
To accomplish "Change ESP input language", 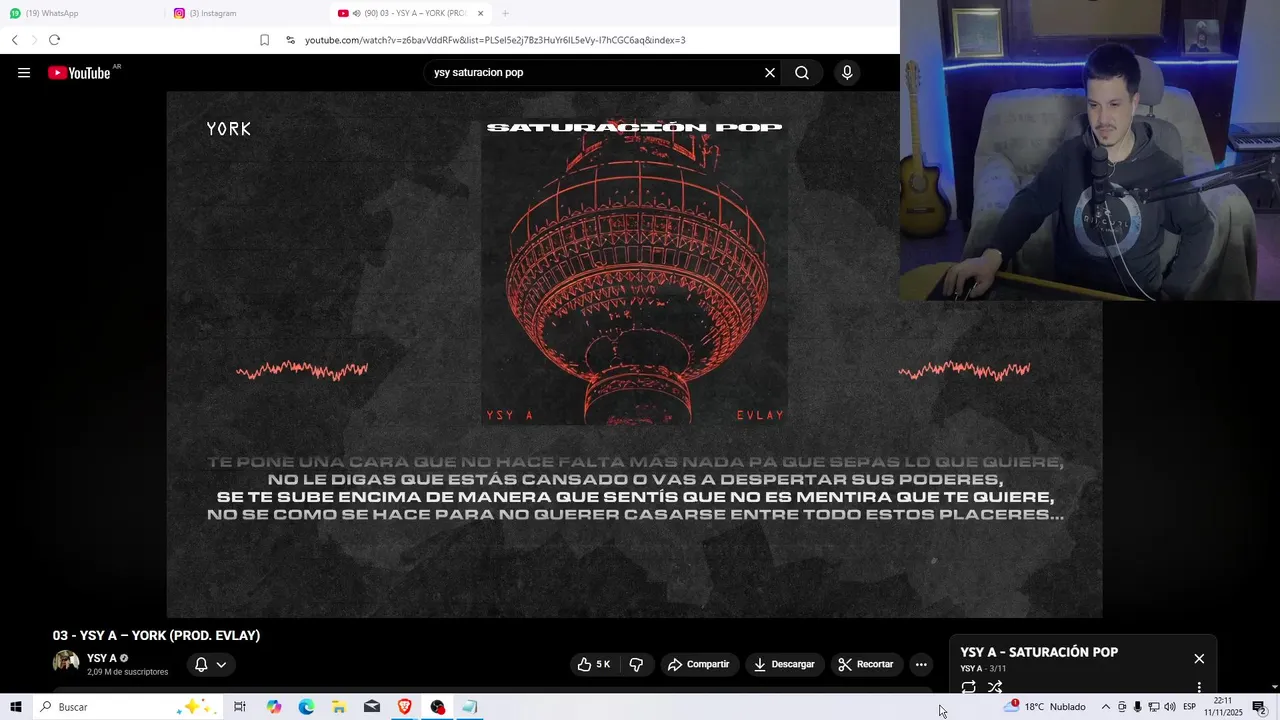I will 1190,707.
